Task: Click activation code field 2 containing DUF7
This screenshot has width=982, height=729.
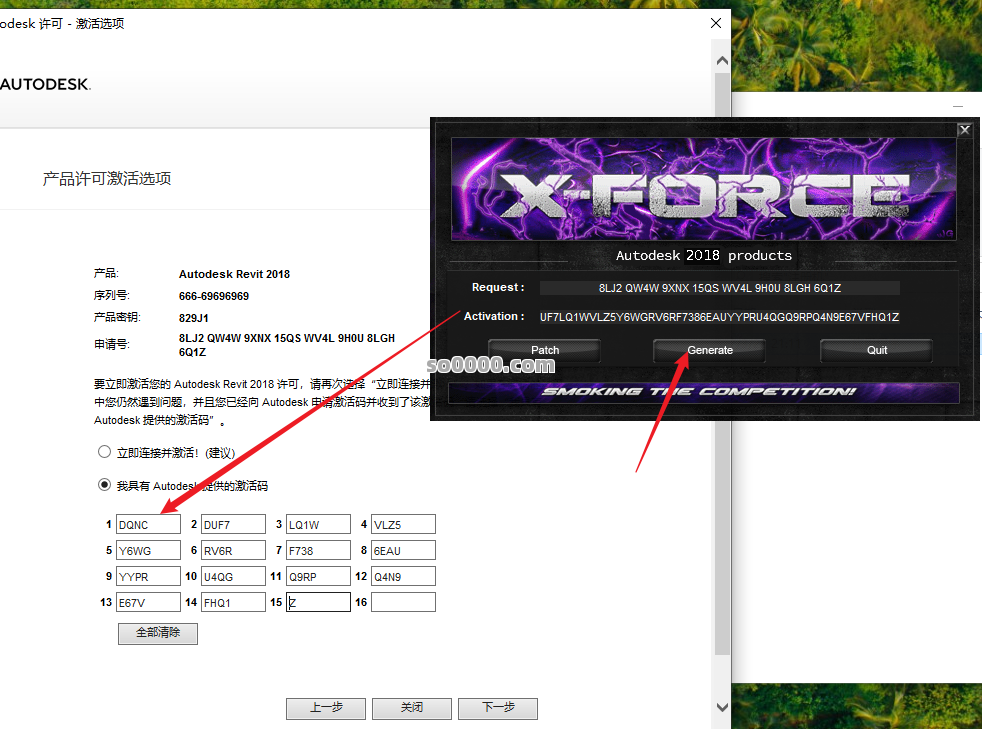Action: [234, 524]
